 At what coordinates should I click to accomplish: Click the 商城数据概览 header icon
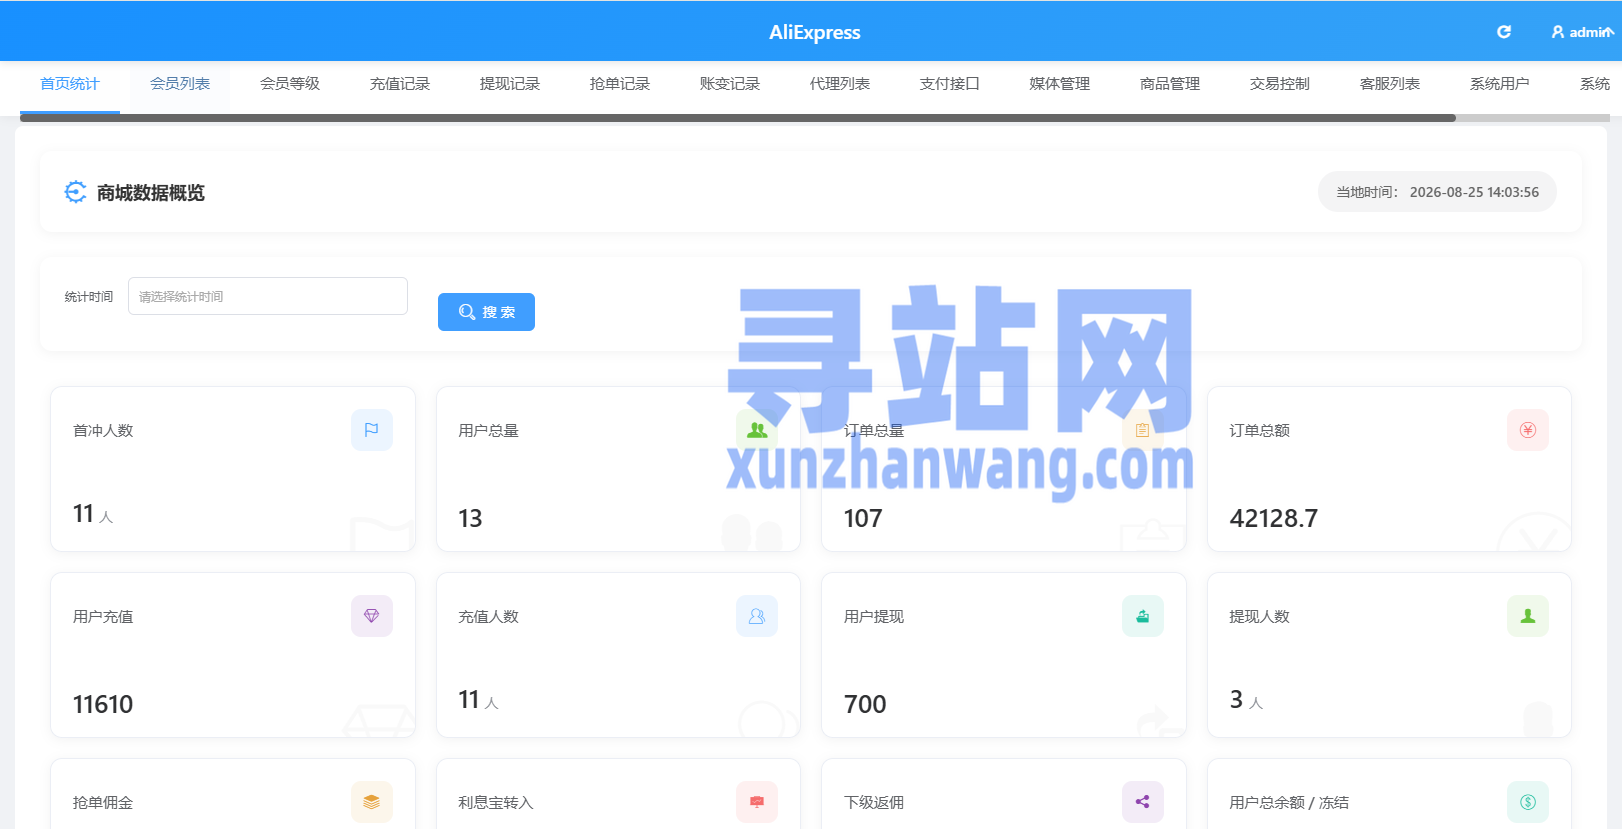point(75,192)
